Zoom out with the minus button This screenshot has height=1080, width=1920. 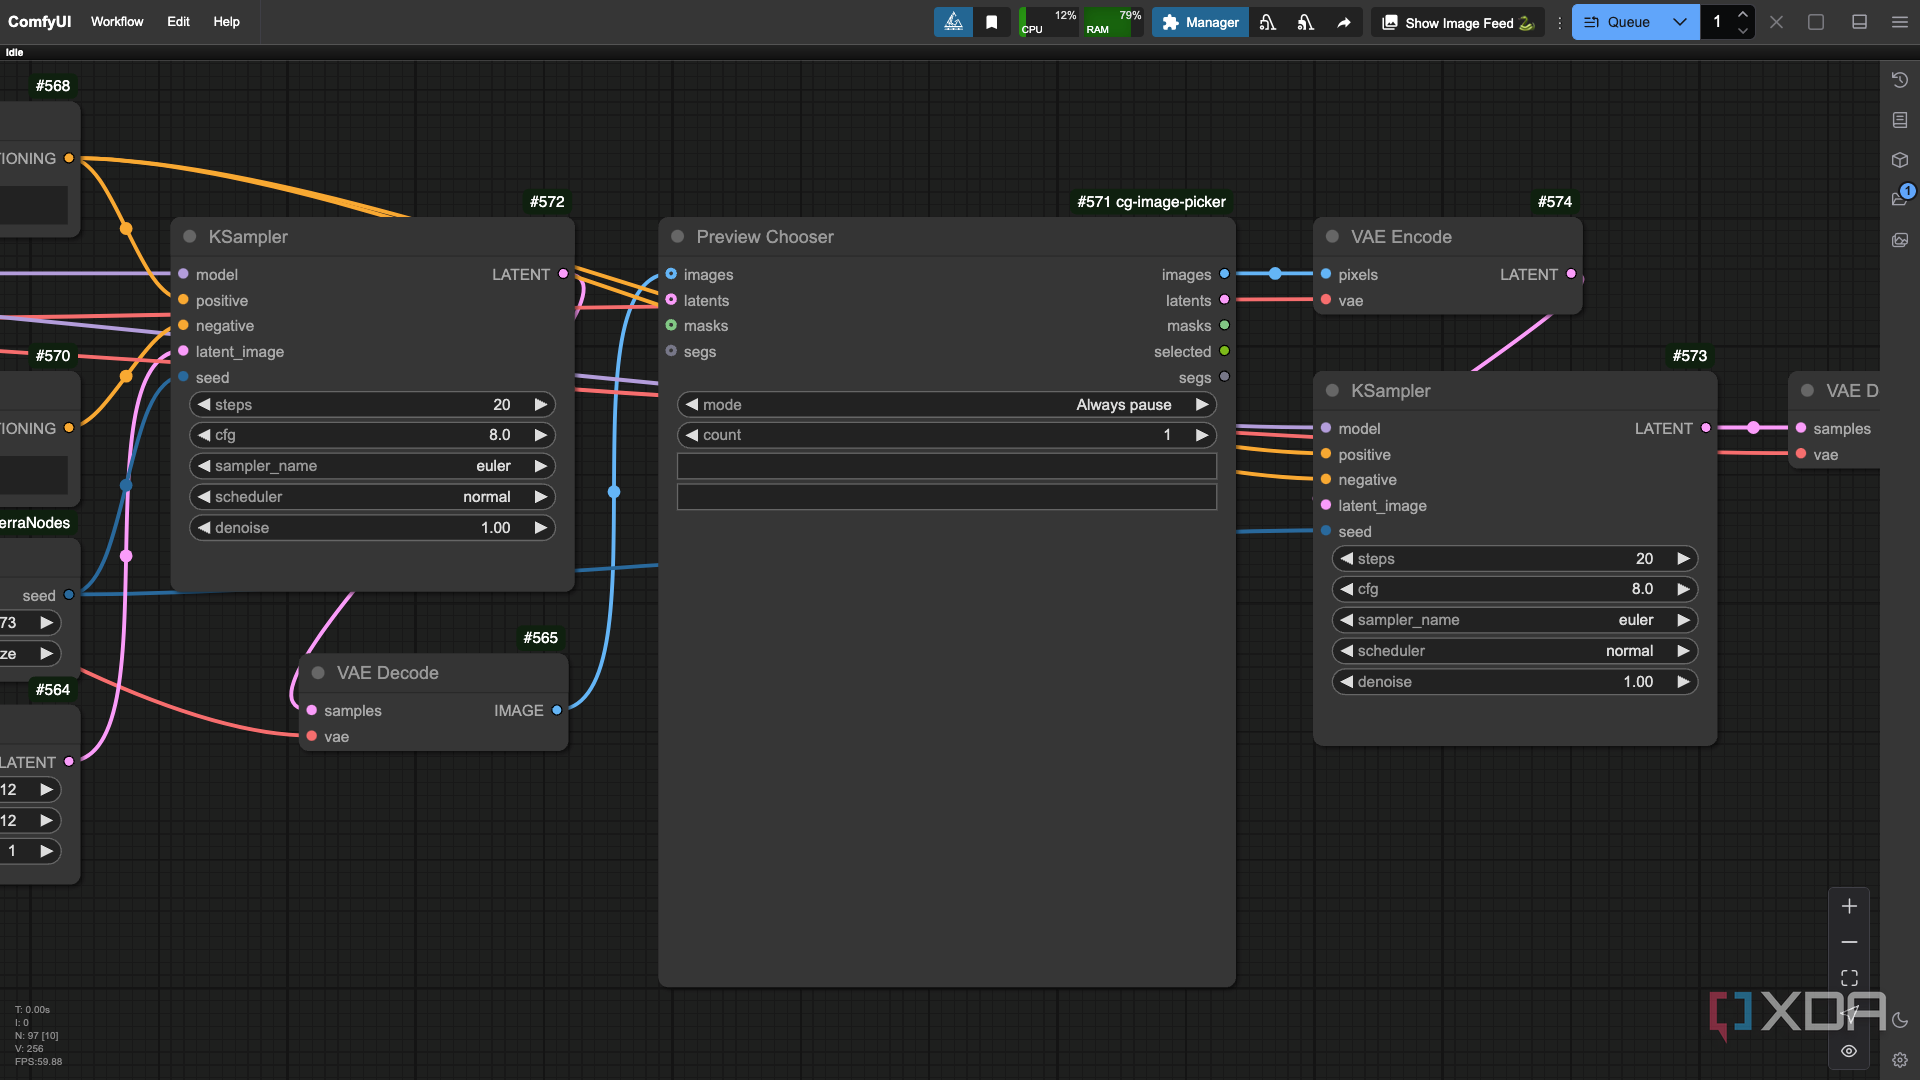1849,942
